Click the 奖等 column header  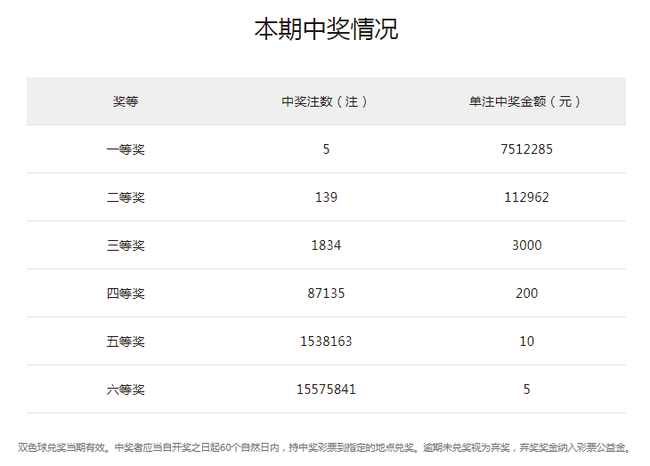(126, 102)
